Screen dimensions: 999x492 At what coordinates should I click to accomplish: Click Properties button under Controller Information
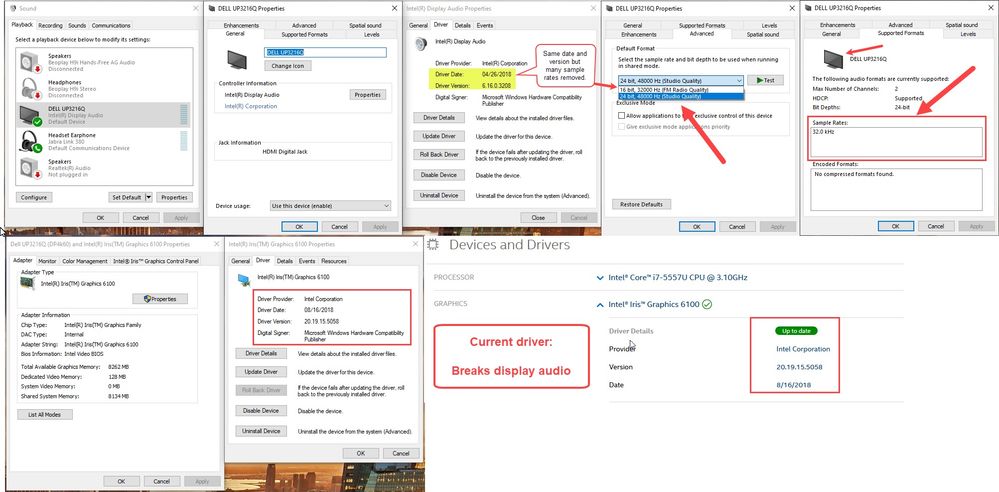pos(368,94)
